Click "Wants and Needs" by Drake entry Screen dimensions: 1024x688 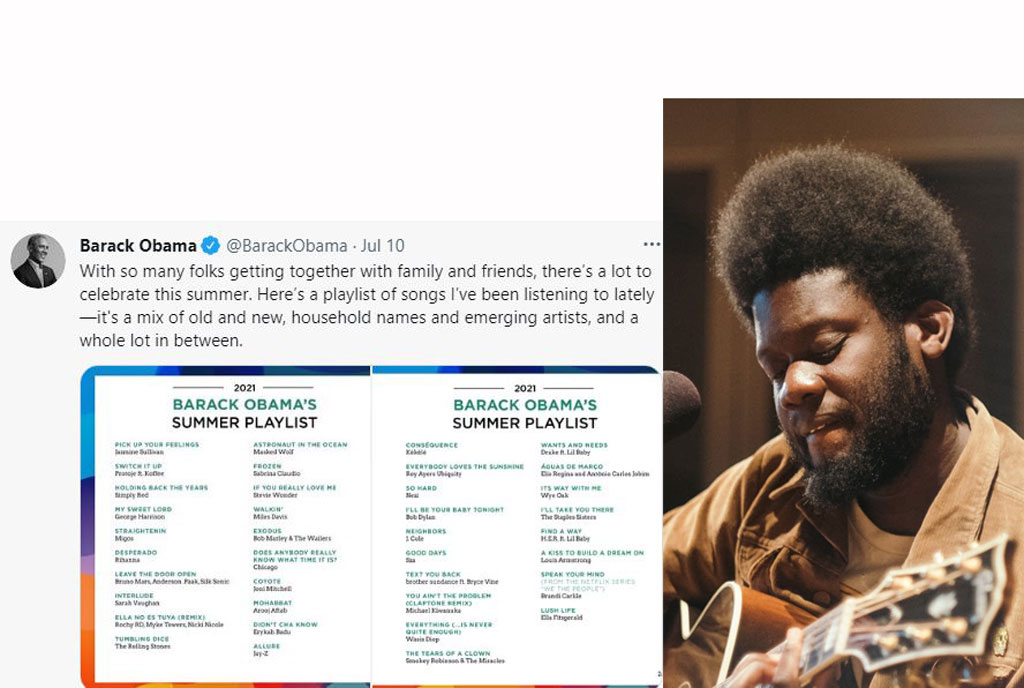574,448
